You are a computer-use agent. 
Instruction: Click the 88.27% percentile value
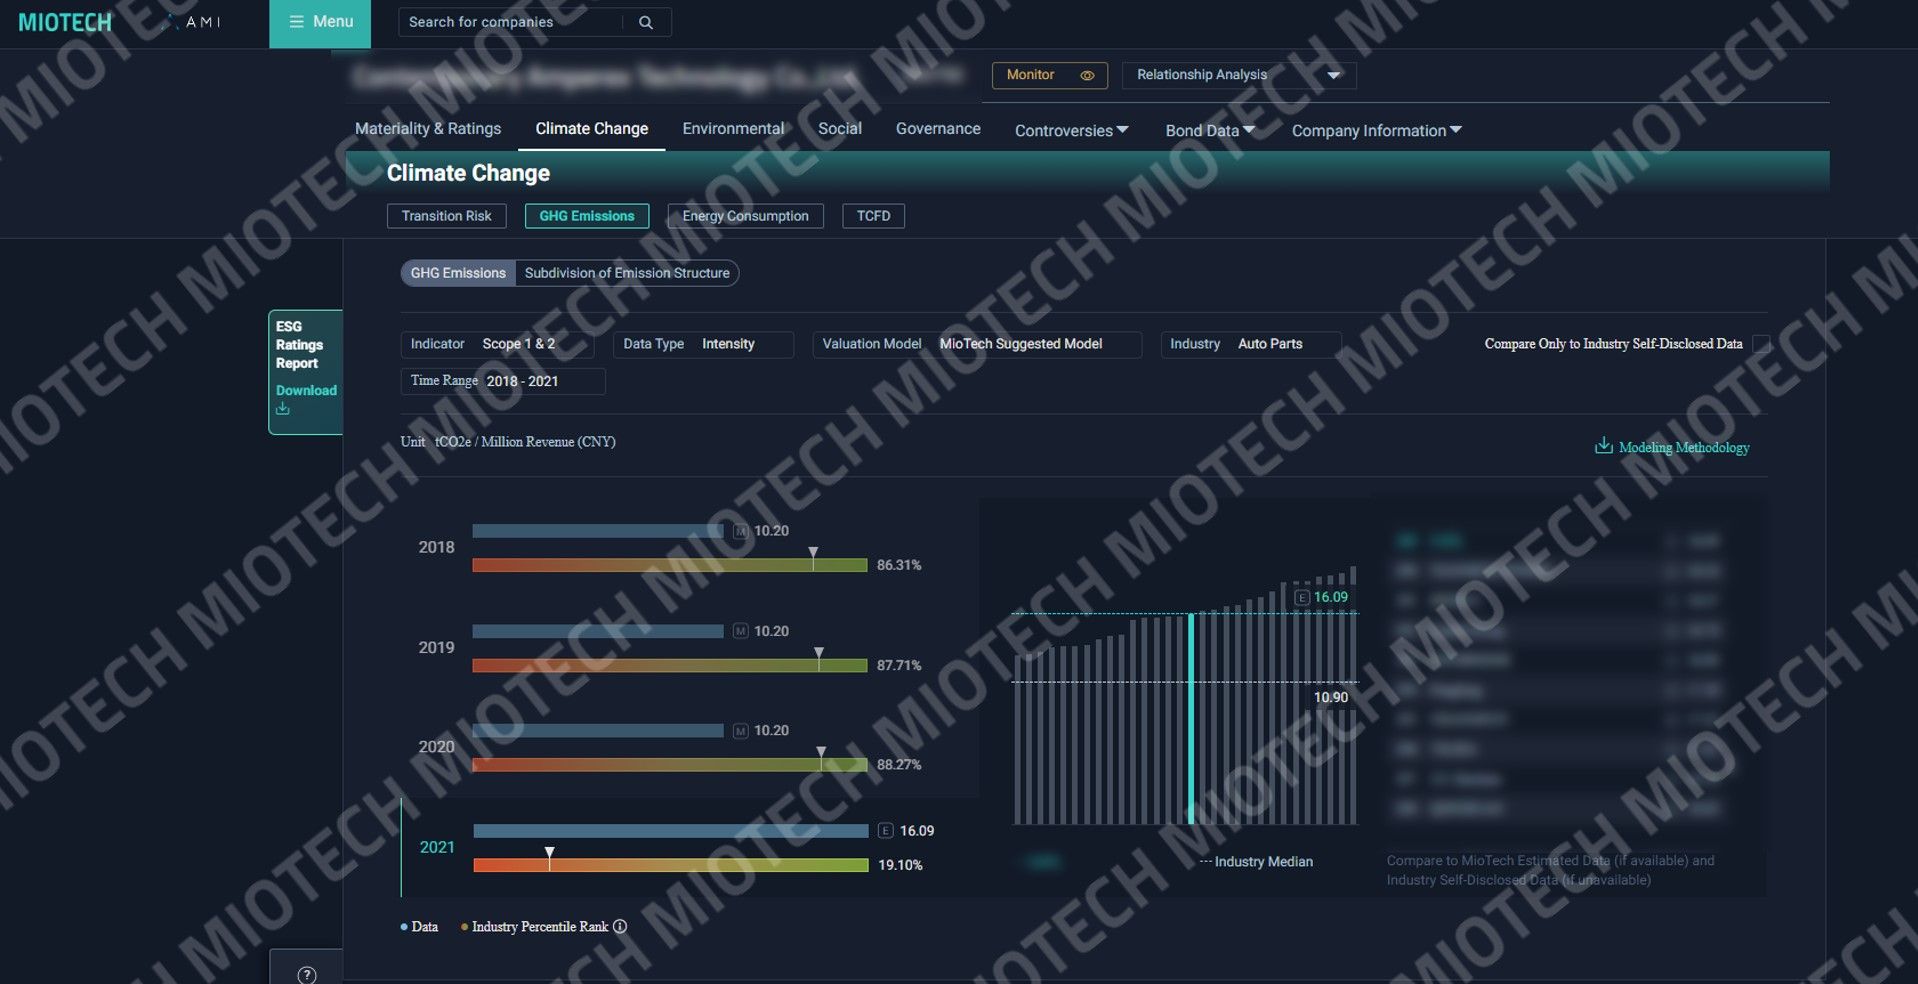tap(899, 765)
